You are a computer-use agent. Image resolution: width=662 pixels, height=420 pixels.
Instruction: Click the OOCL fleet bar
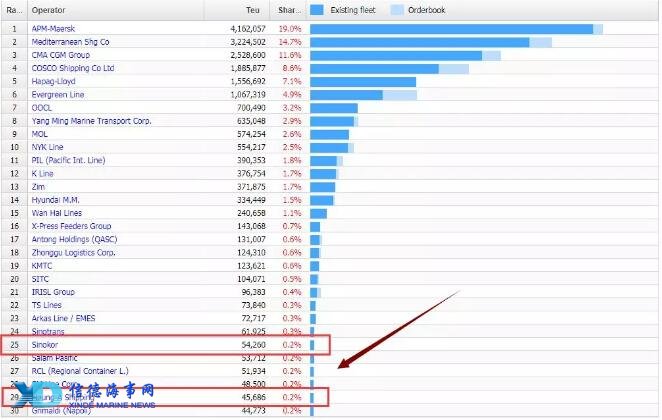coord(334,108)
